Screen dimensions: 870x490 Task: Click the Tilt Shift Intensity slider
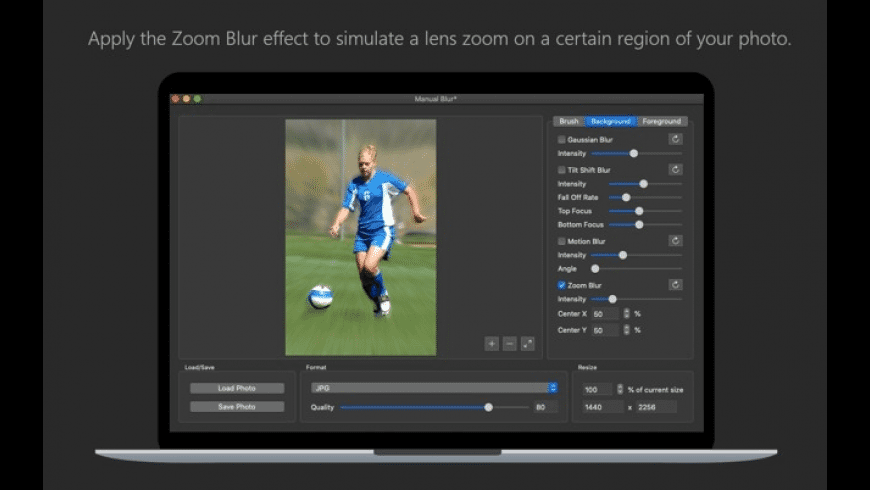(x=646, y=184)
